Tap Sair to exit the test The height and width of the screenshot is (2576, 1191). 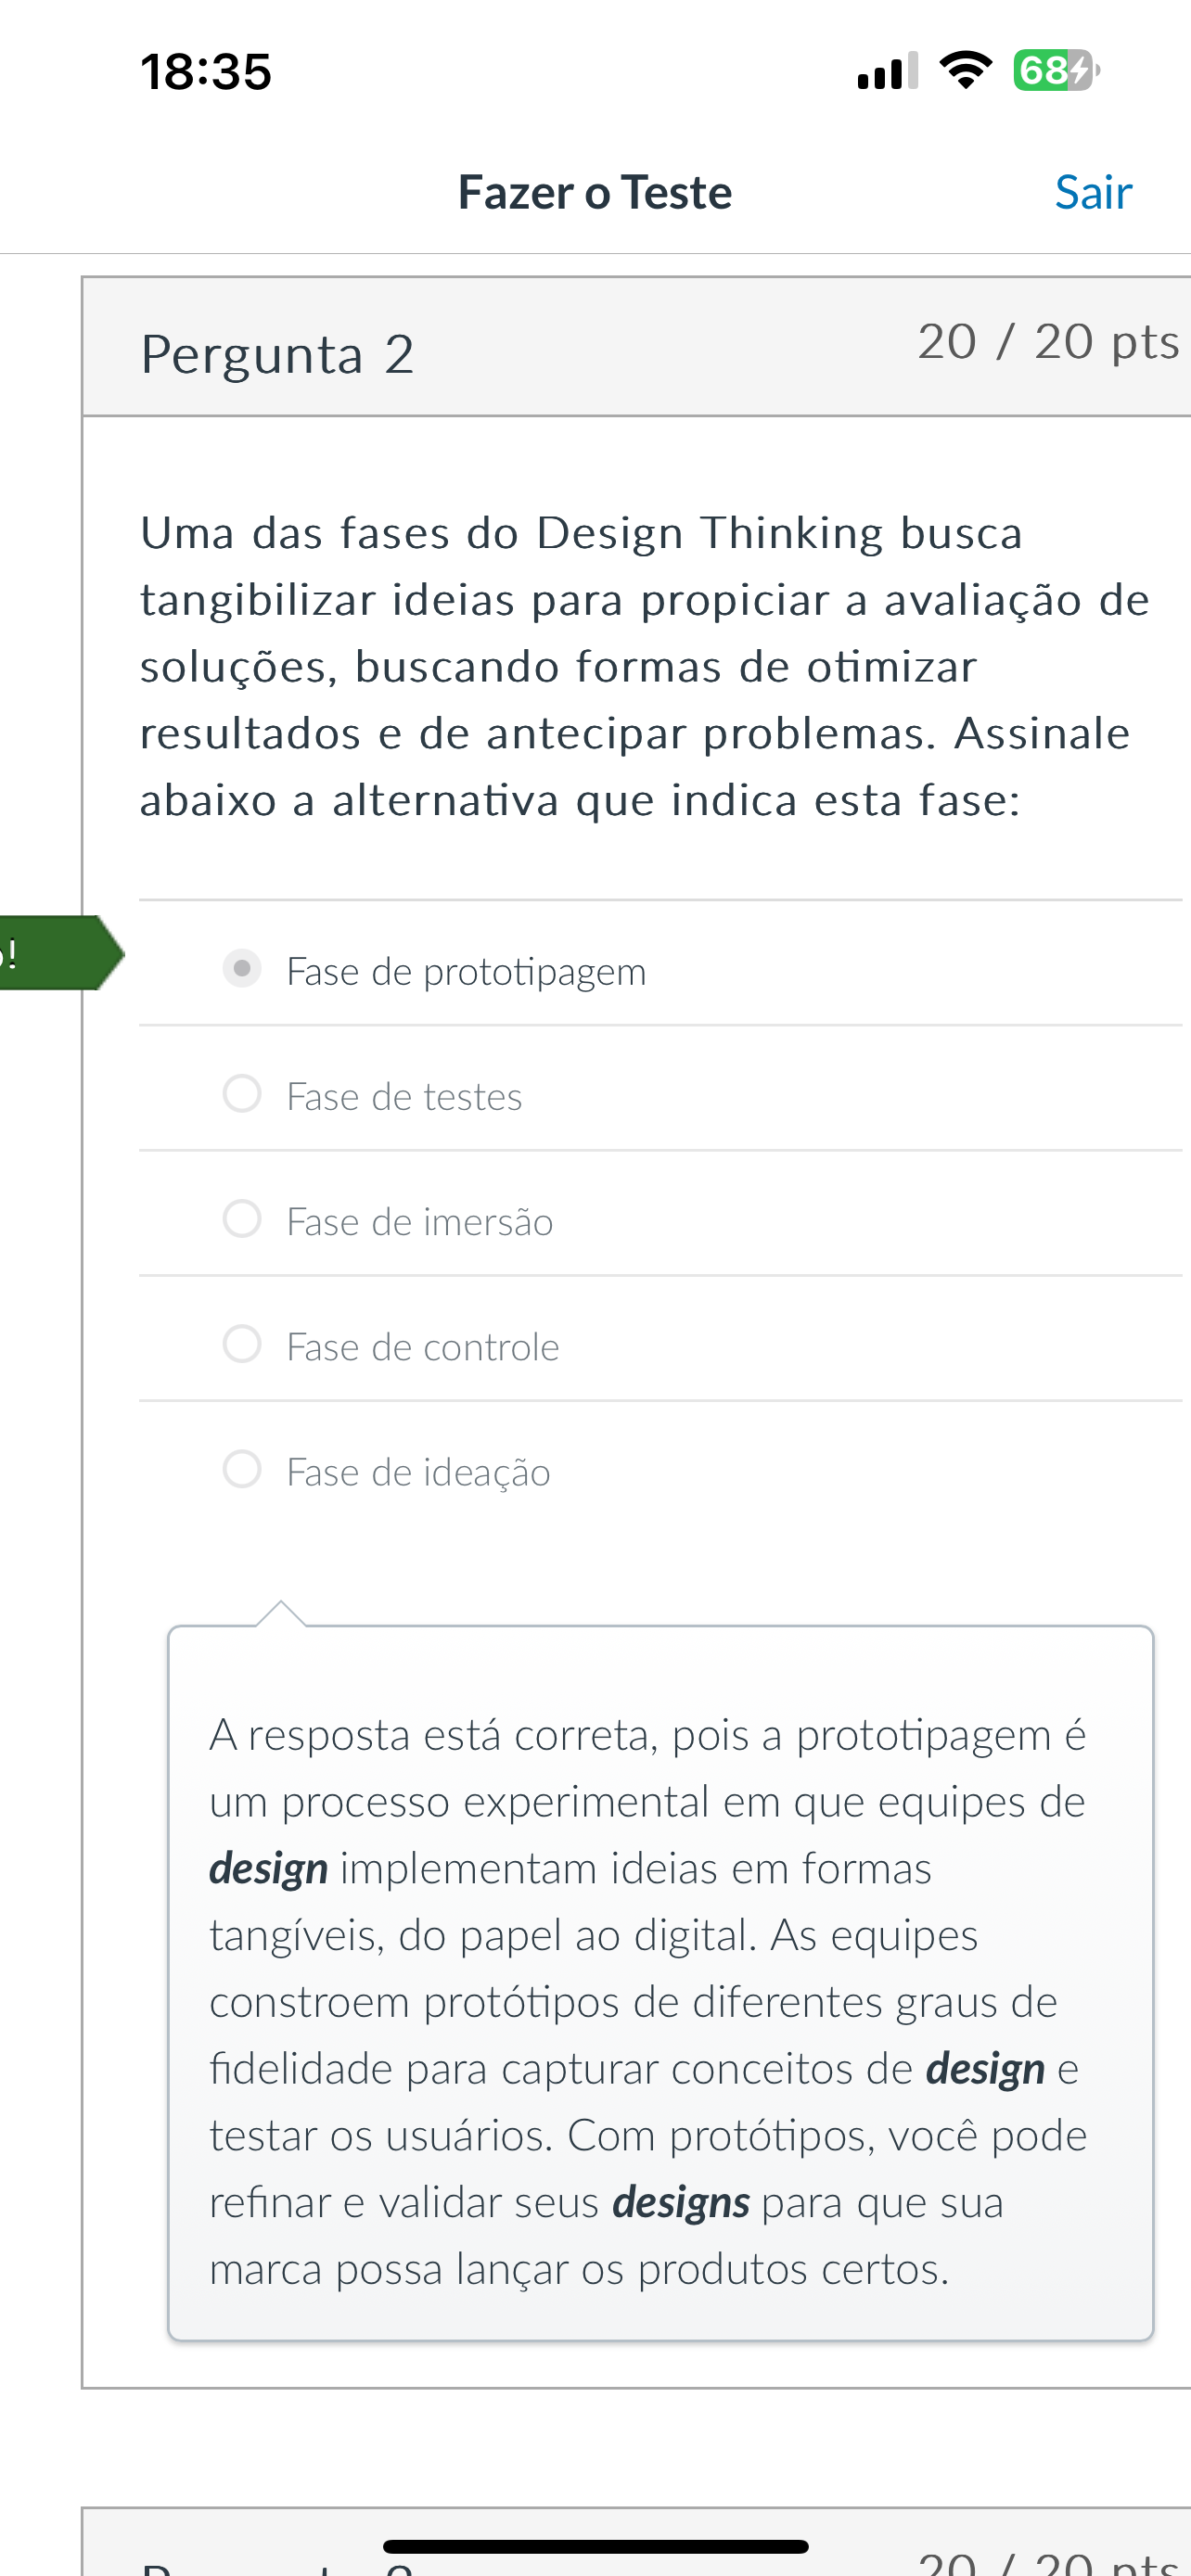[1093, 192]
